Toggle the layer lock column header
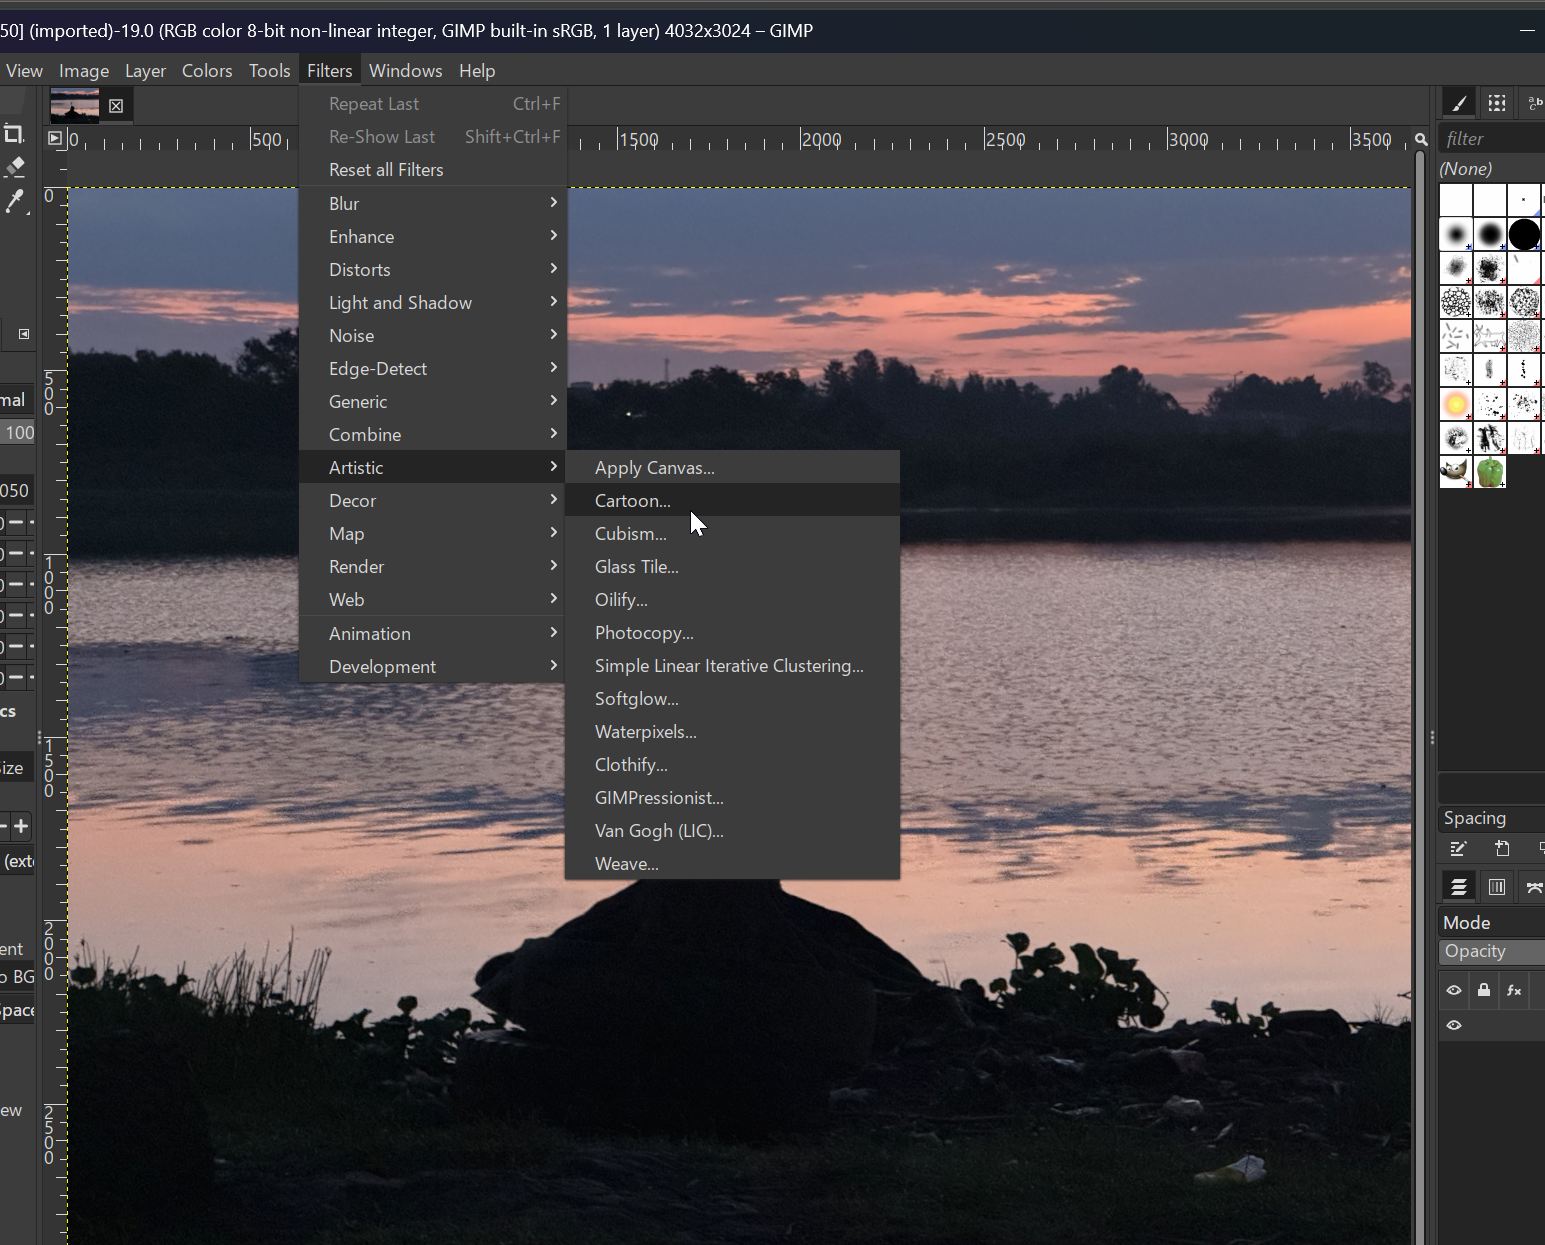 1484,990
